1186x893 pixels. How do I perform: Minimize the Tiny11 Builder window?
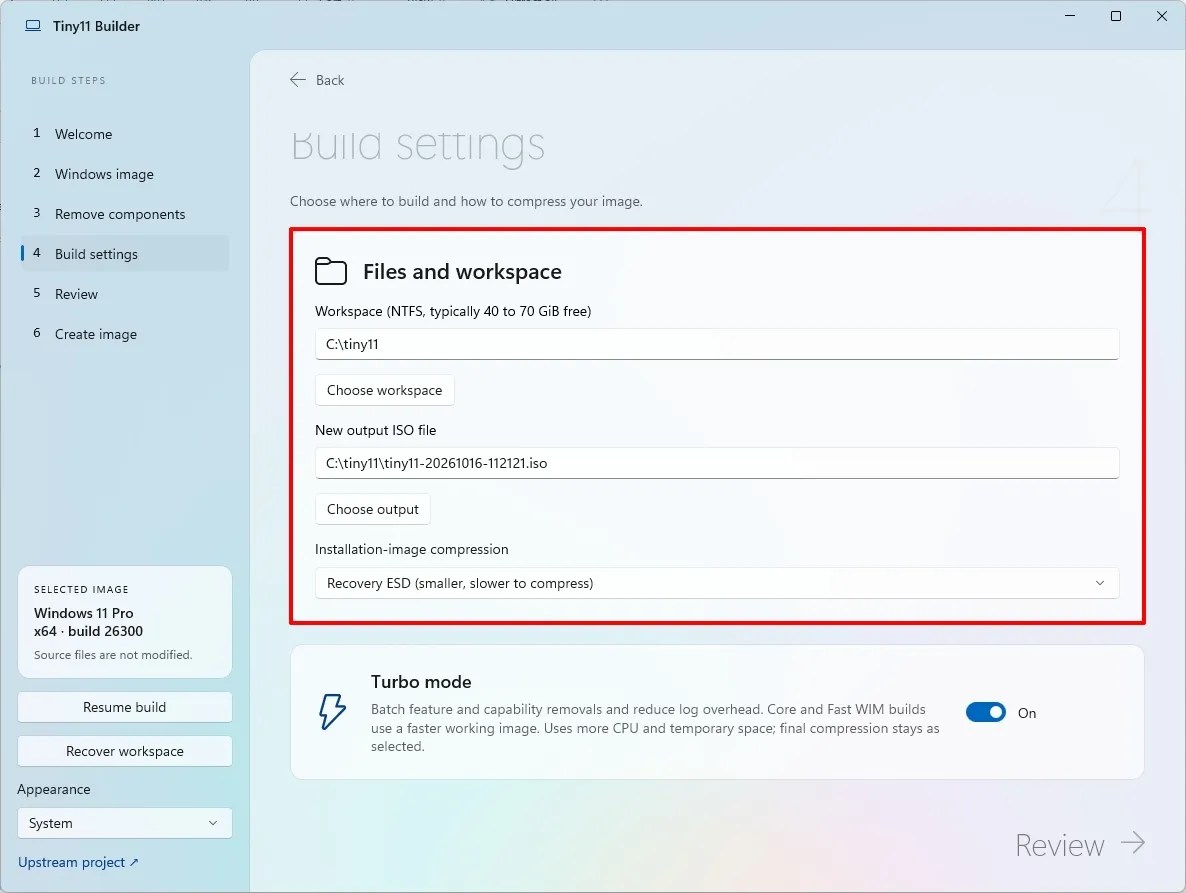(x=1070, y=16)
